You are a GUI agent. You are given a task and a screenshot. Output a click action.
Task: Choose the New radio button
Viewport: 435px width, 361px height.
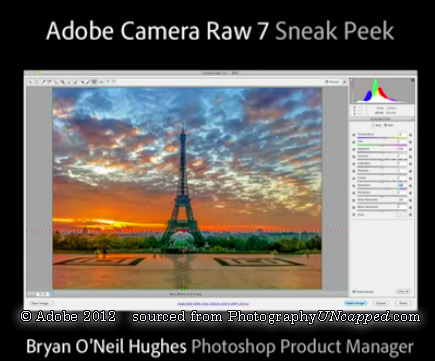373,125
